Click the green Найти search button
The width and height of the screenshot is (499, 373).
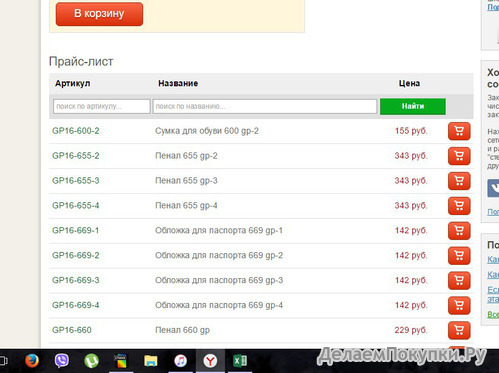[413, 106]
